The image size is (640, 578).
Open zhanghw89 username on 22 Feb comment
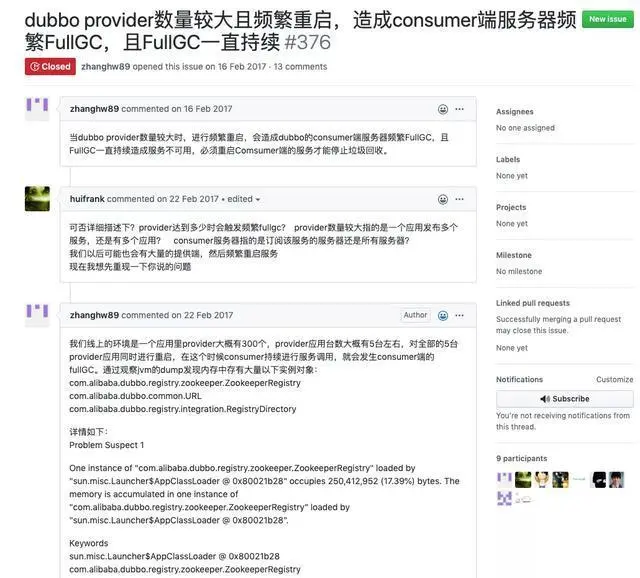click(94, 315)
